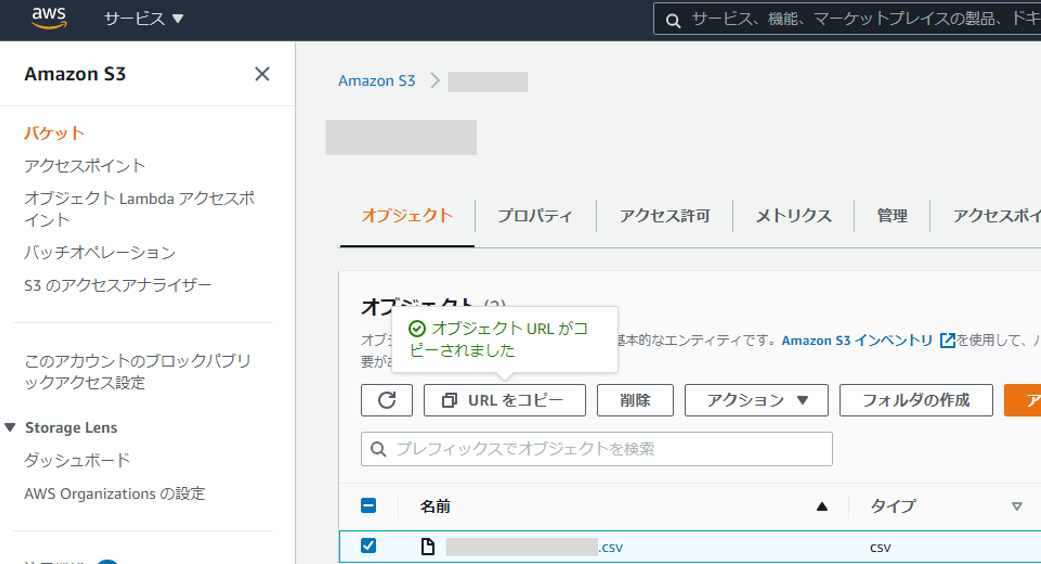Image resolution: width=1041 pixels, height=564 pixels.
Task: Open the .csv file name link
Action: tap(534, 547)
